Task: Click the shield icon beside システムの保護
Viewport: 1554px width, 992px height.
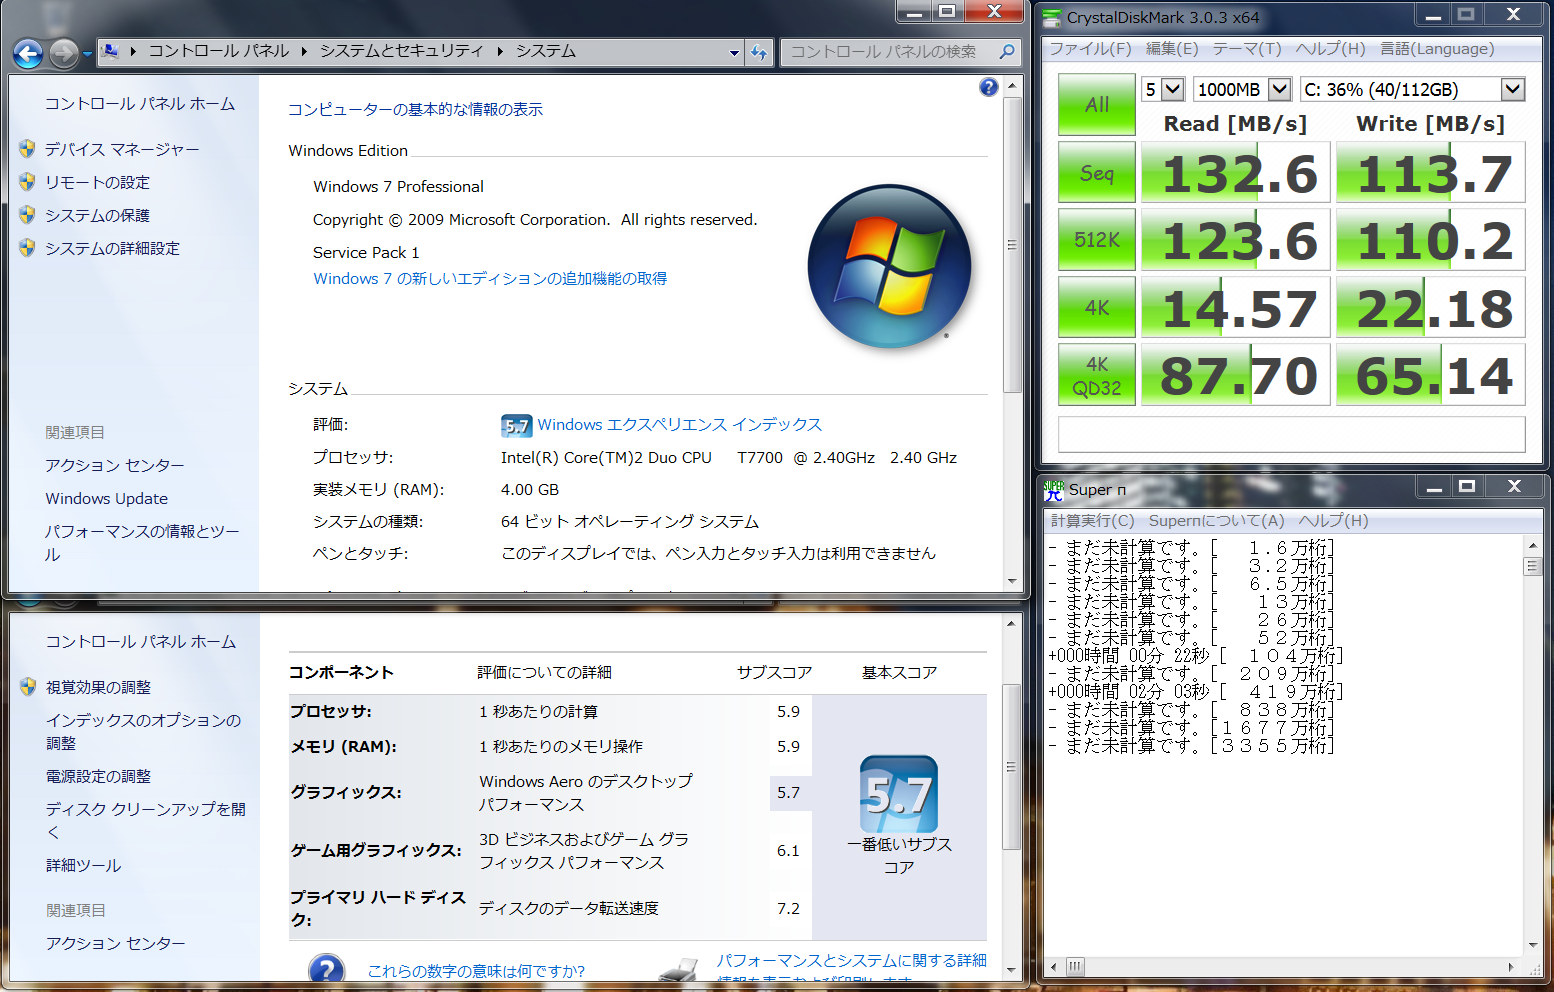Action: 27,215
